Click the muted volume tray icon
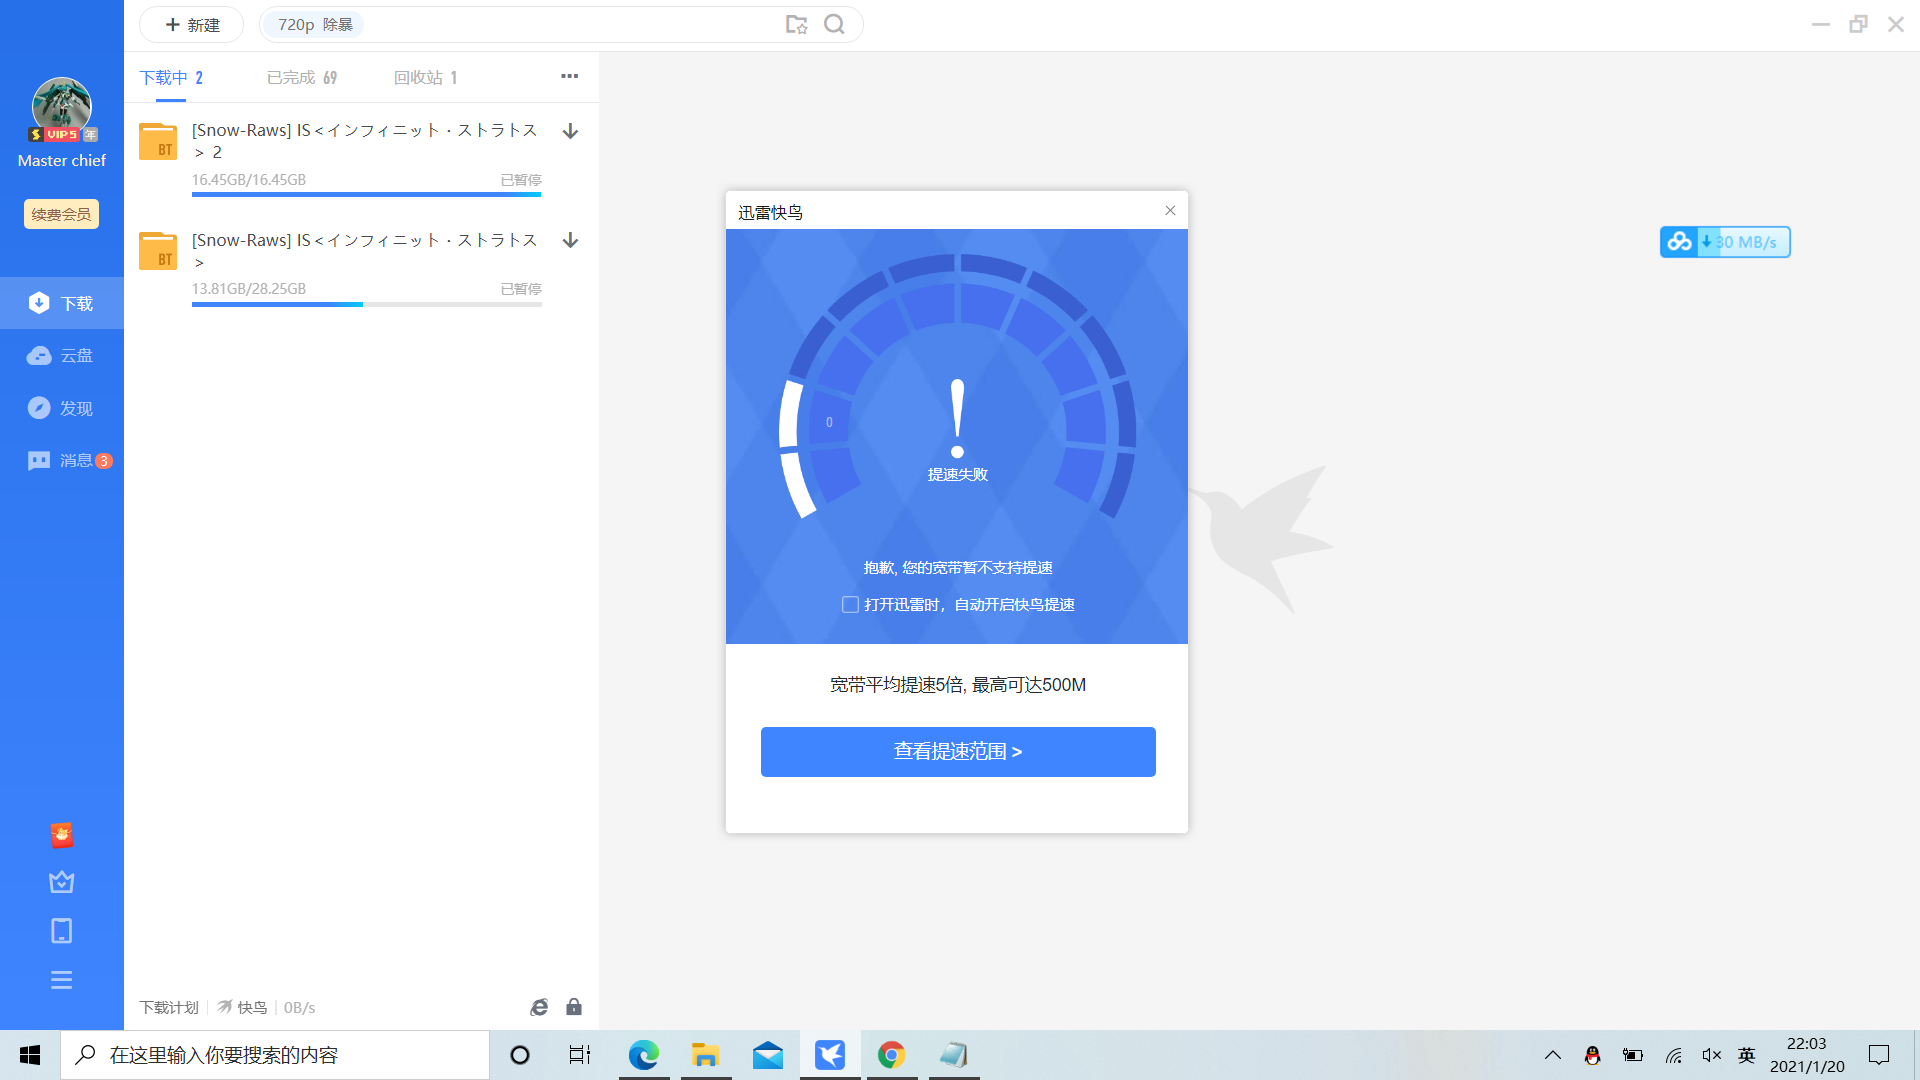This screenshot has width=1920, height=1080. click(x=1712, y=1055)
